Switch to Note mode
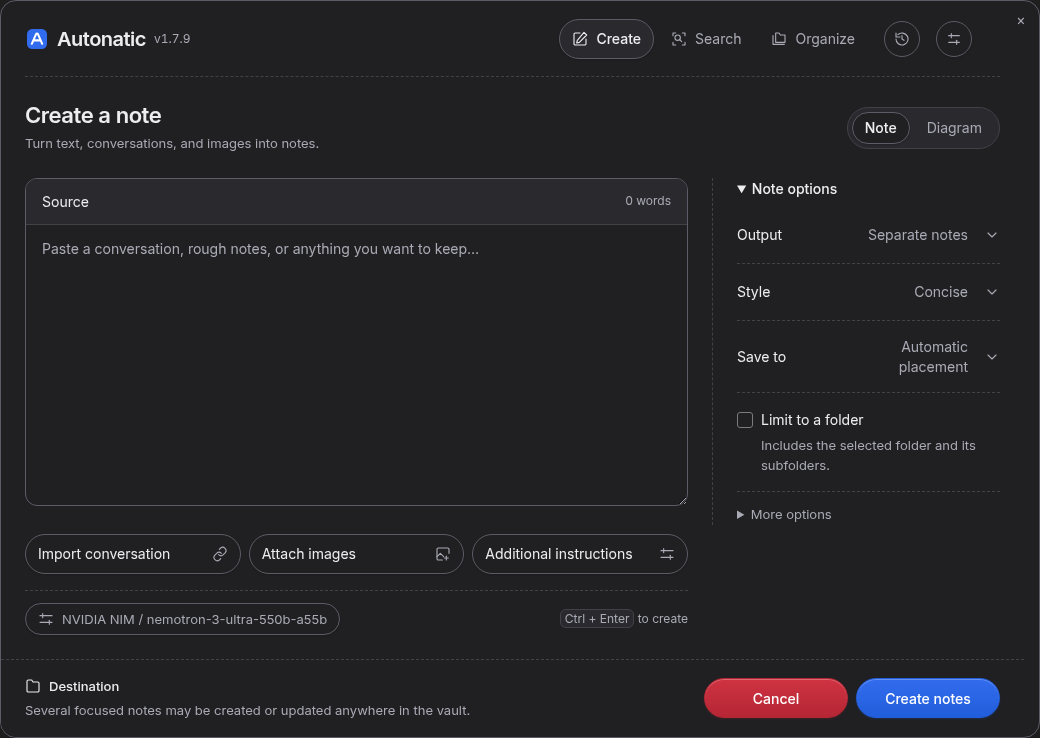 880,128
